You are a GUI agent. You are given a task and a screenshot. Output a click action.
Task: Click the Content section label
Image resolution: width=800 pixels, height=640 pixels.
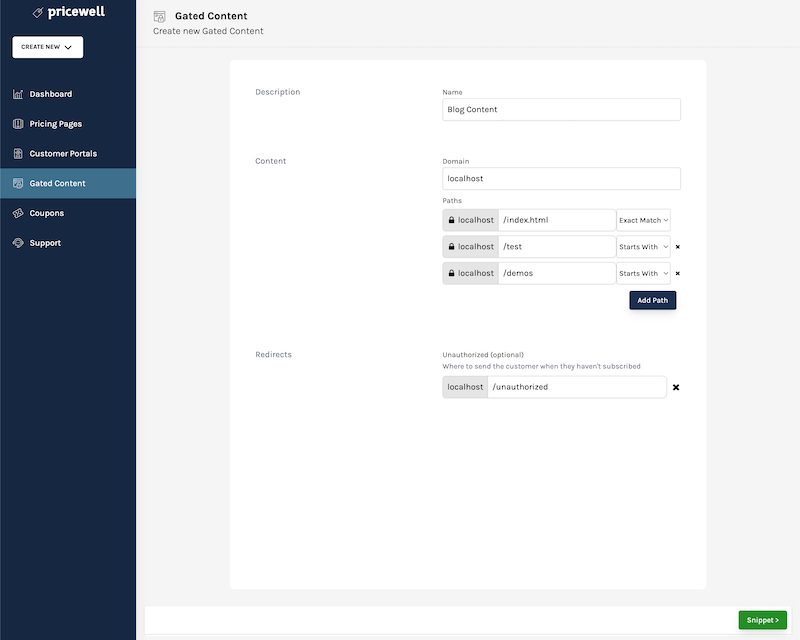pos(270,161)
